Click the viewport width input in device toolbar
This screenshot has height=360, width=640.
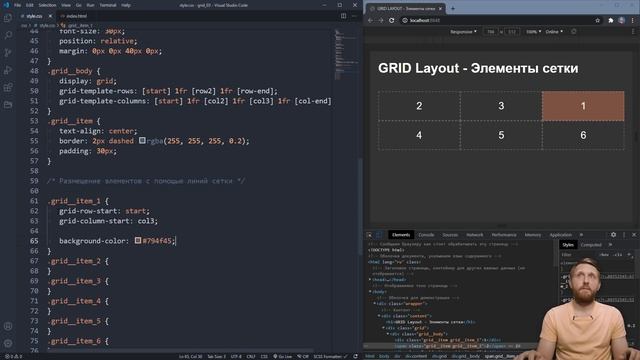point(491,31)
